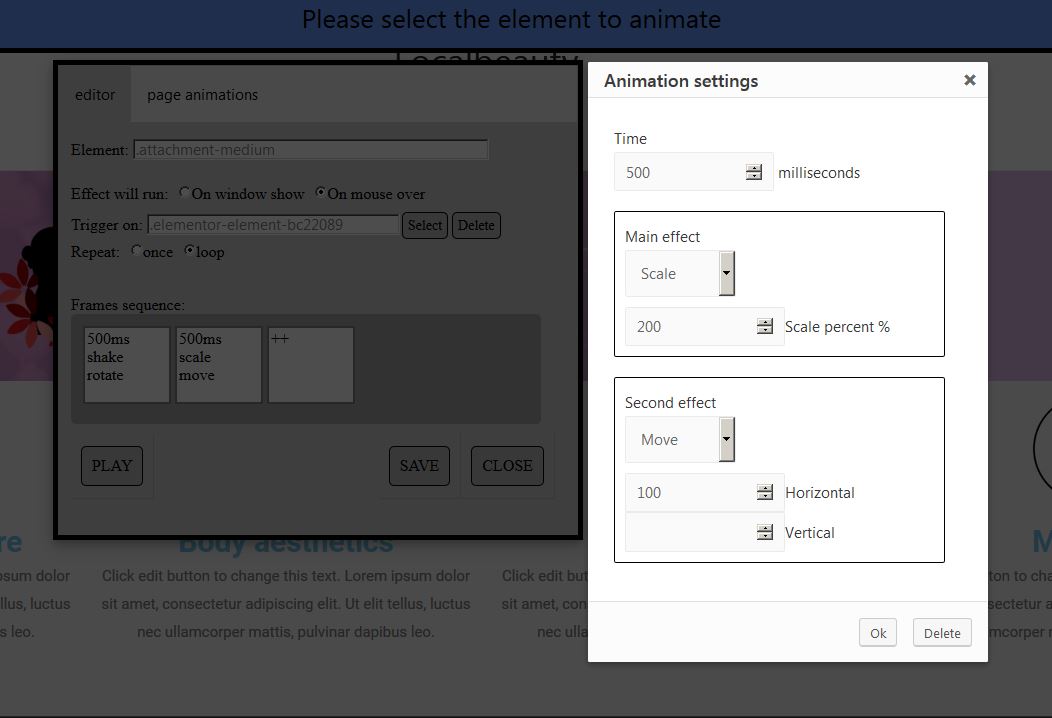Click the Vertical move spinner arrows
Image resolution: width=1052 pixels, height=718 pixels.
[765, 532]
